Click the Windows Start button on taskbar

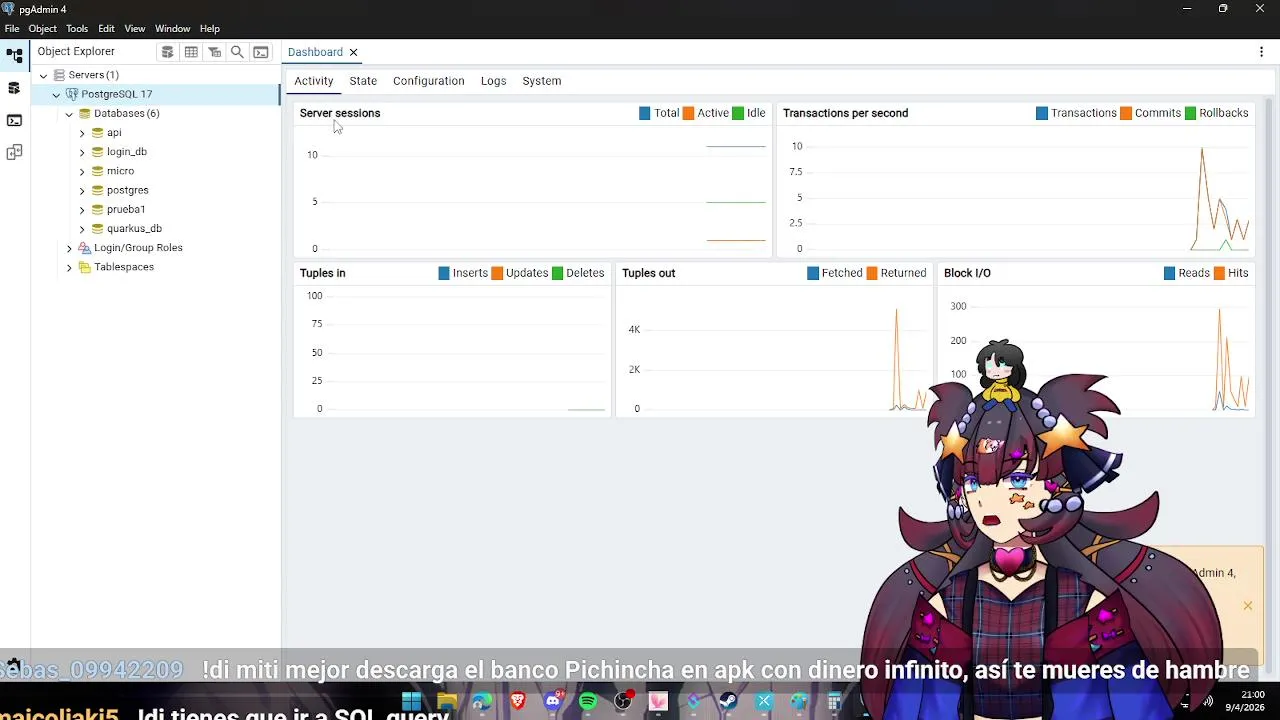(x=411, y=702)
